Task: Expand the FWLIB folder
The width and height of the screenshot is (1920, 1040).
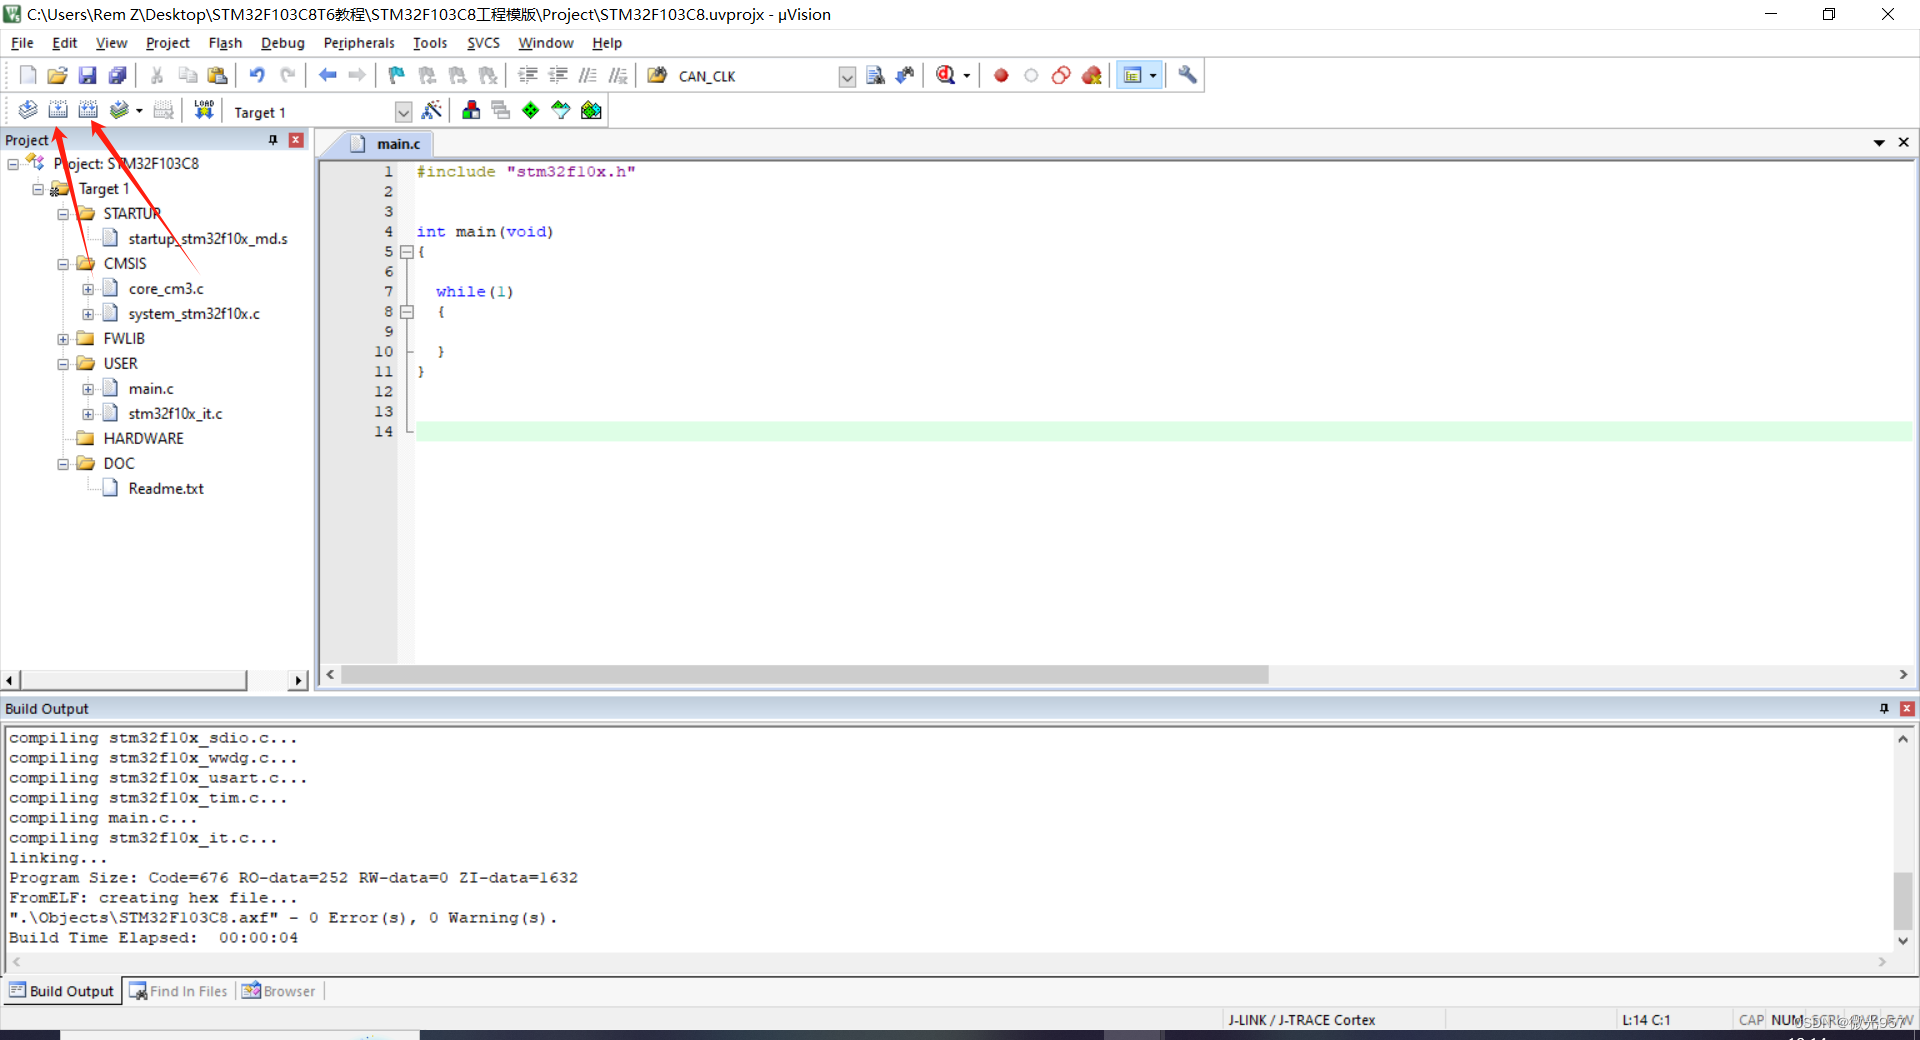Action: (x=63, y=339)
